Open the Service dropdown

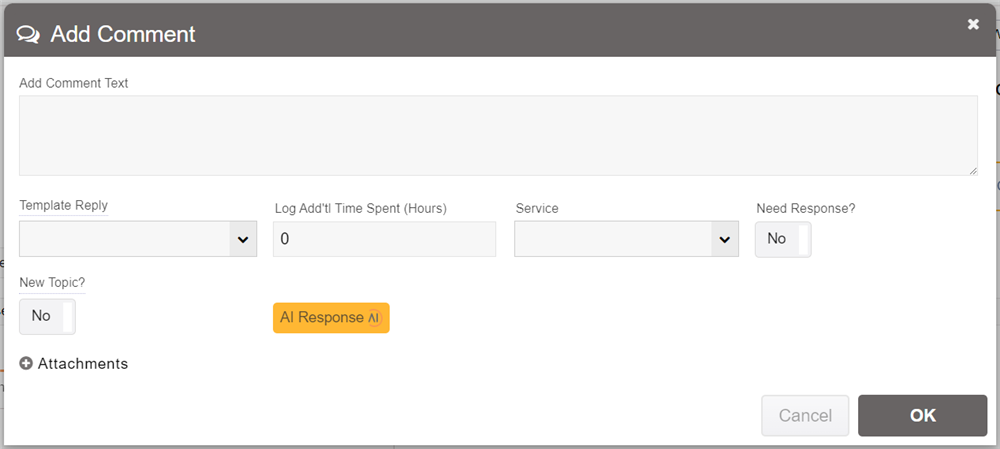pyautogui.click(x=614, y=239)
